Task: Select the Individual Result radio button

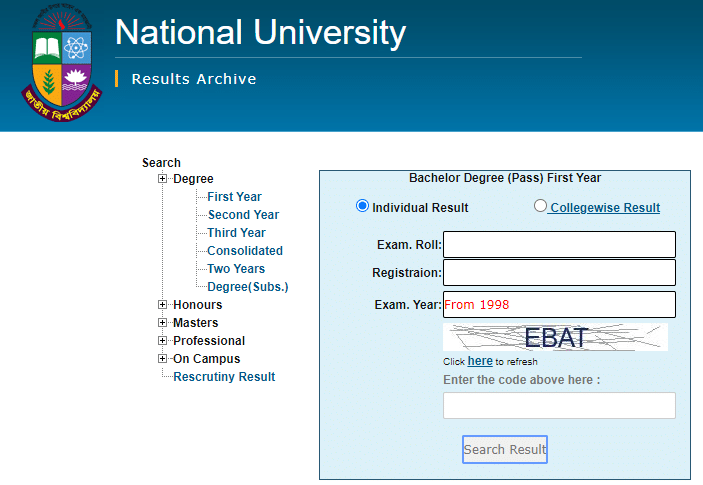Action: [362, 206]
